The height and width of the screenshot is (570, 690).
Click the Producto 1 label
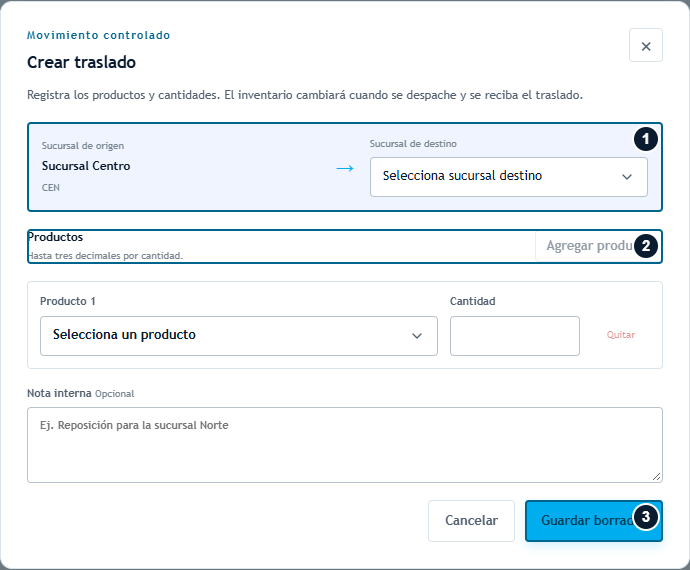(x=68, y=301)
